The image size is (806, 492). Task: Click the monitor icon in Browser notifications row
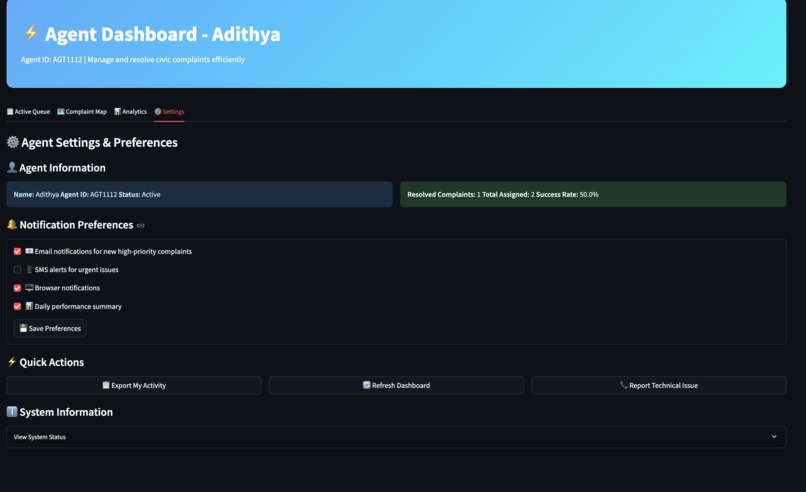[x=29, y=288]
